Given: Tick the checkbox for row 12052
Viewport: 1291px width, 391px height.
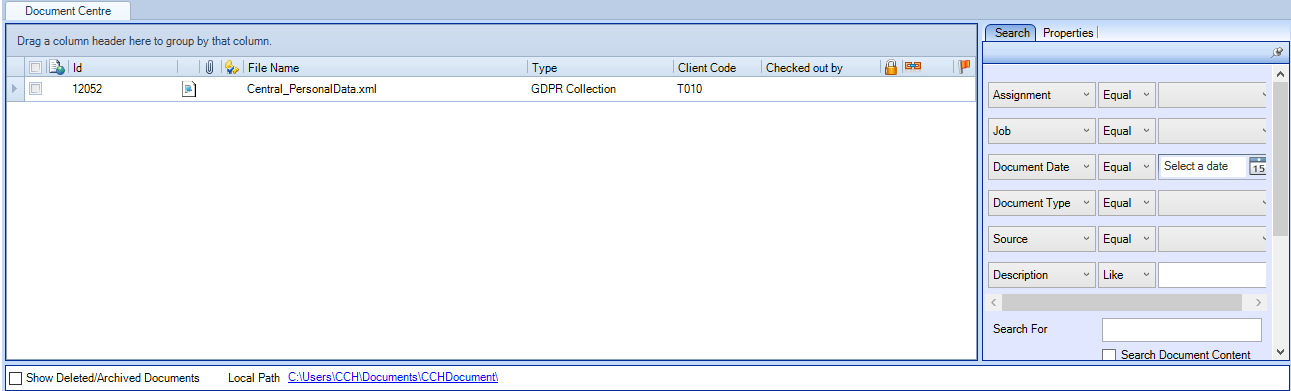Looking at the screenshot, I should pos(36,89).
